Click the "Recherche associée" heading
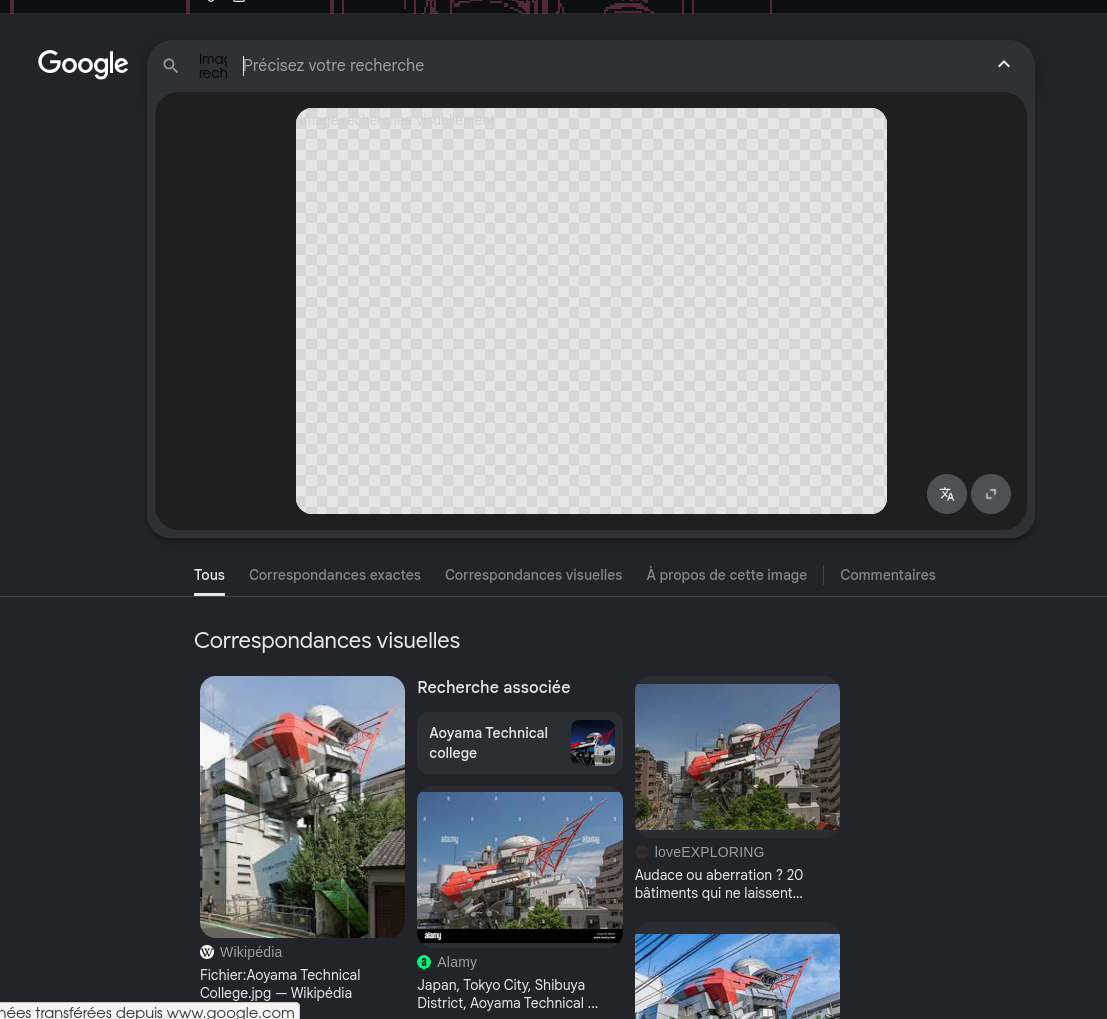The width and height of the screenshot is (1107, 1019). pyautogui.click(x=493, y=687)
